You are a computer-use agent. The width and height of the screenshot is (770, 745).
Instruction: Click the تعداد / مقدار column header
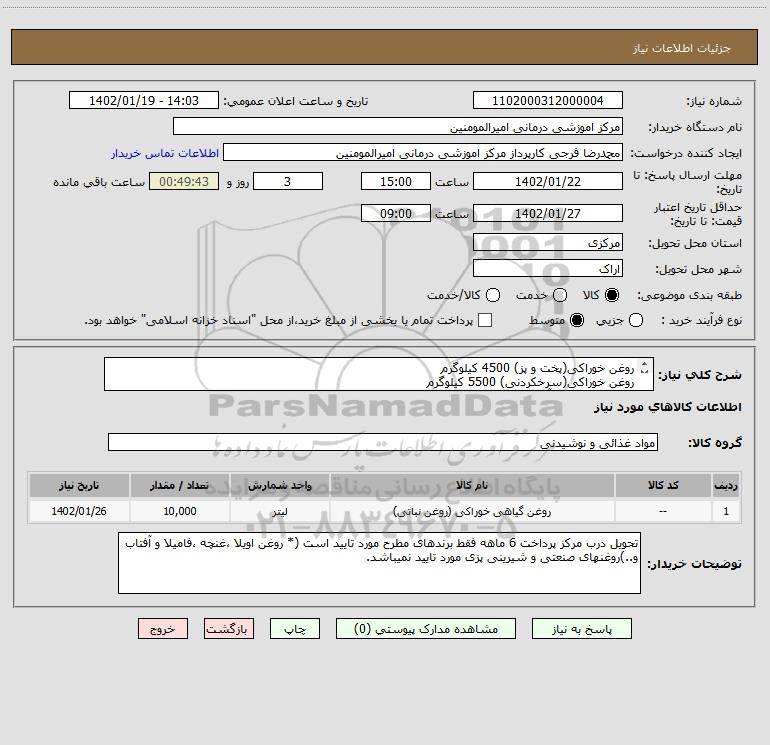pyautogui.click(x=180, y=485)
